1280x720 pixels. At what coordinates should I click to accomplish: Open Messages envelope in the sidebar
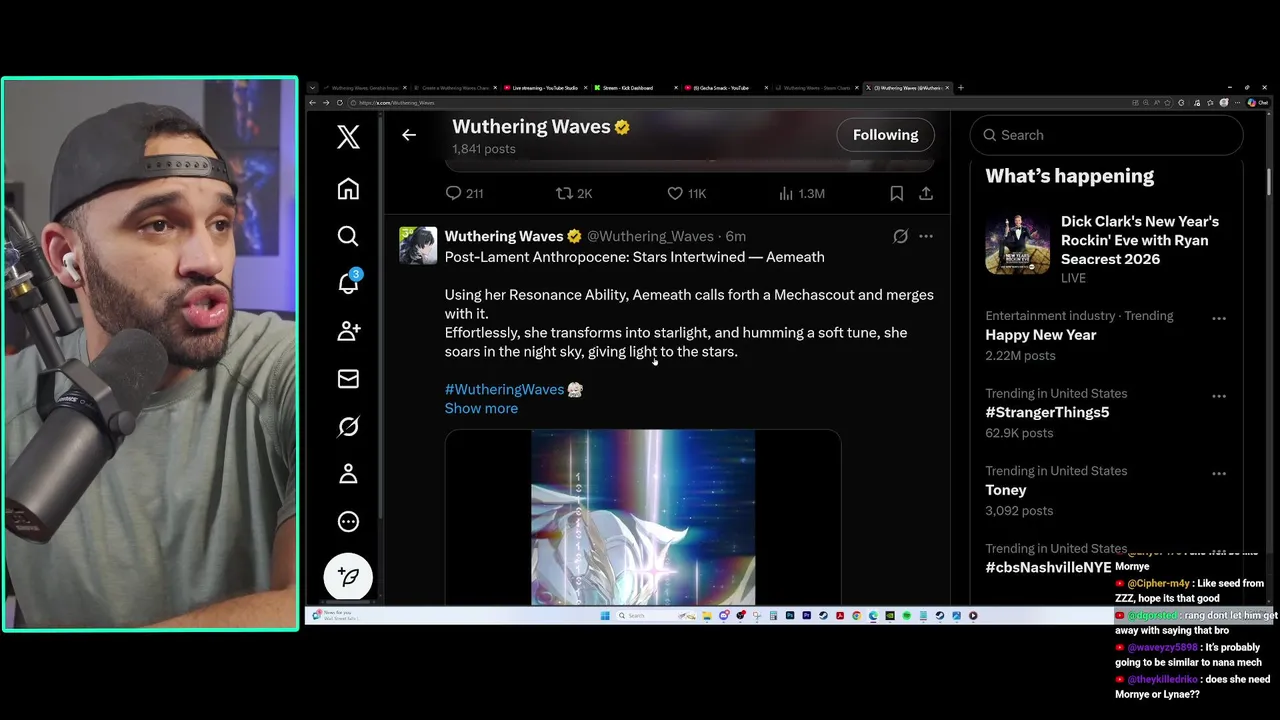point(348,378)
